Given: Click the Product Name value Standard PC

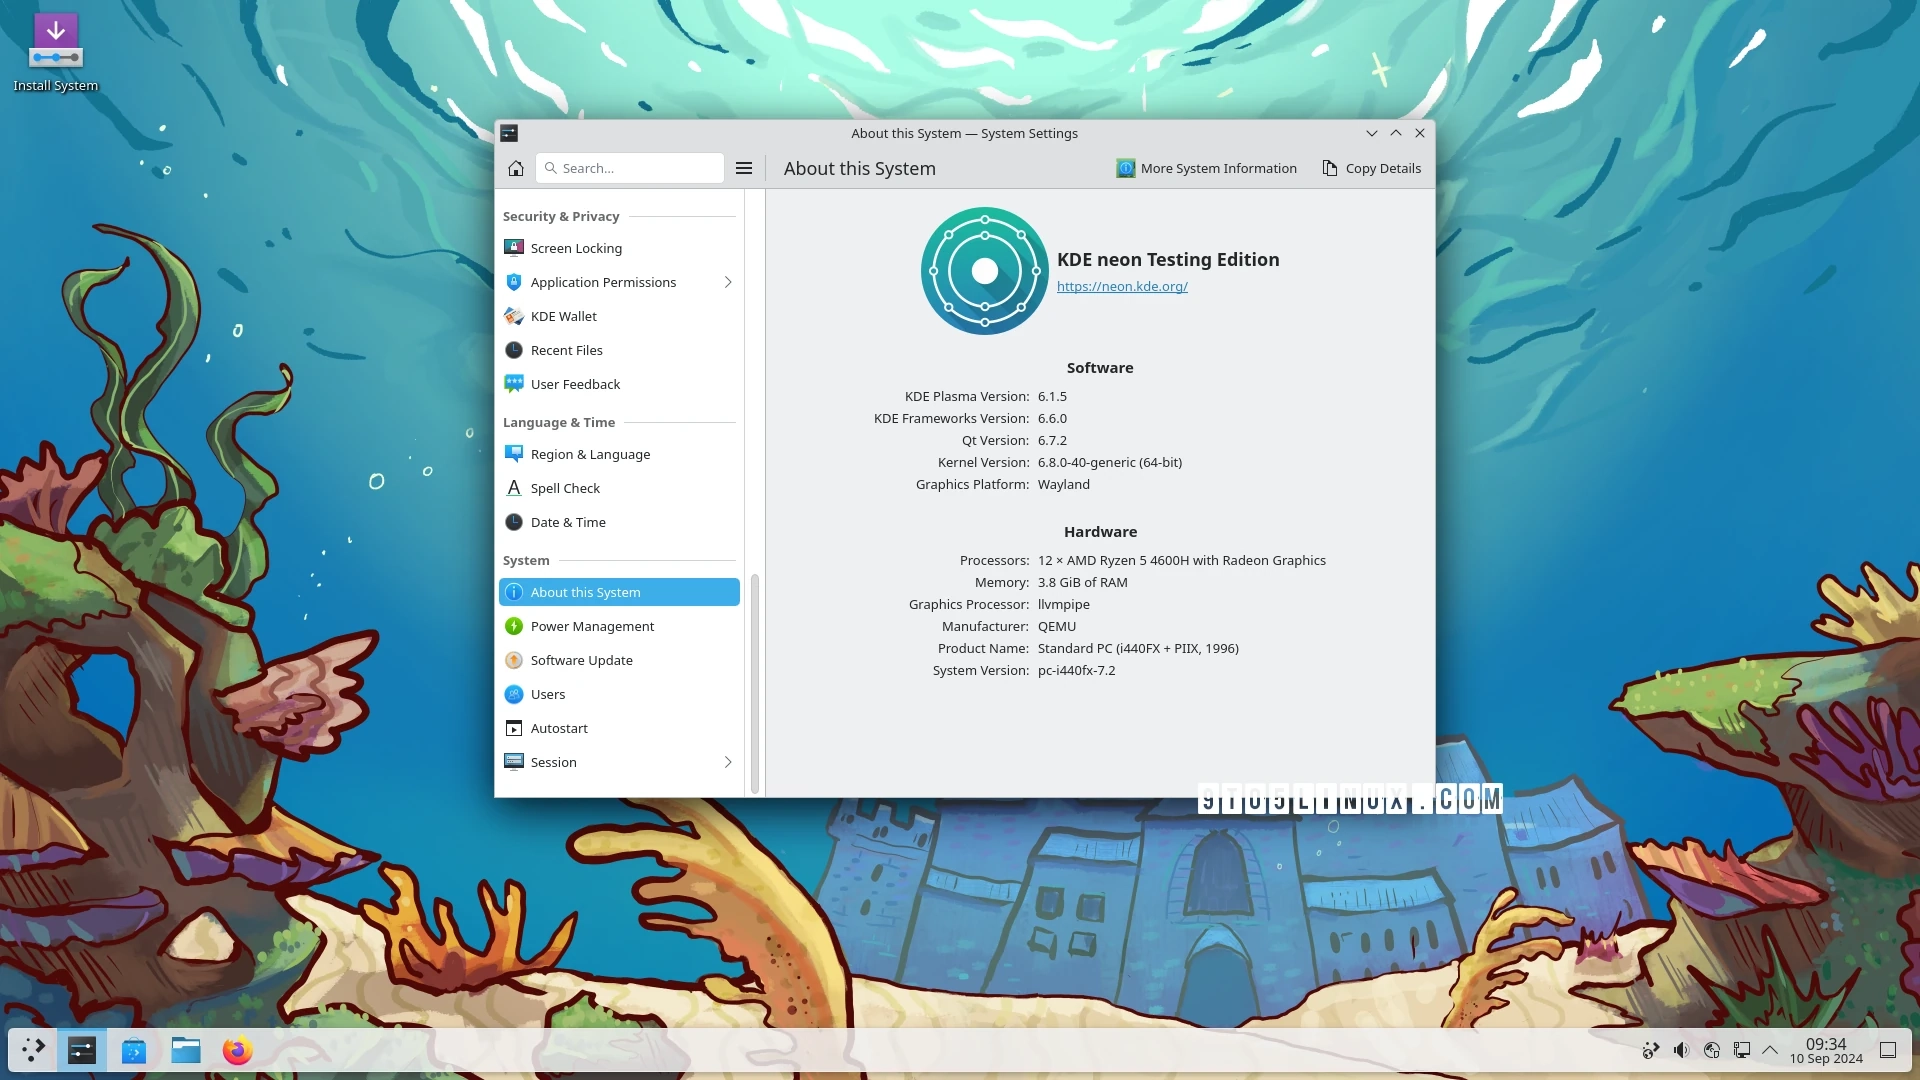Looking at the screenshot, I should pos(1138,648).
